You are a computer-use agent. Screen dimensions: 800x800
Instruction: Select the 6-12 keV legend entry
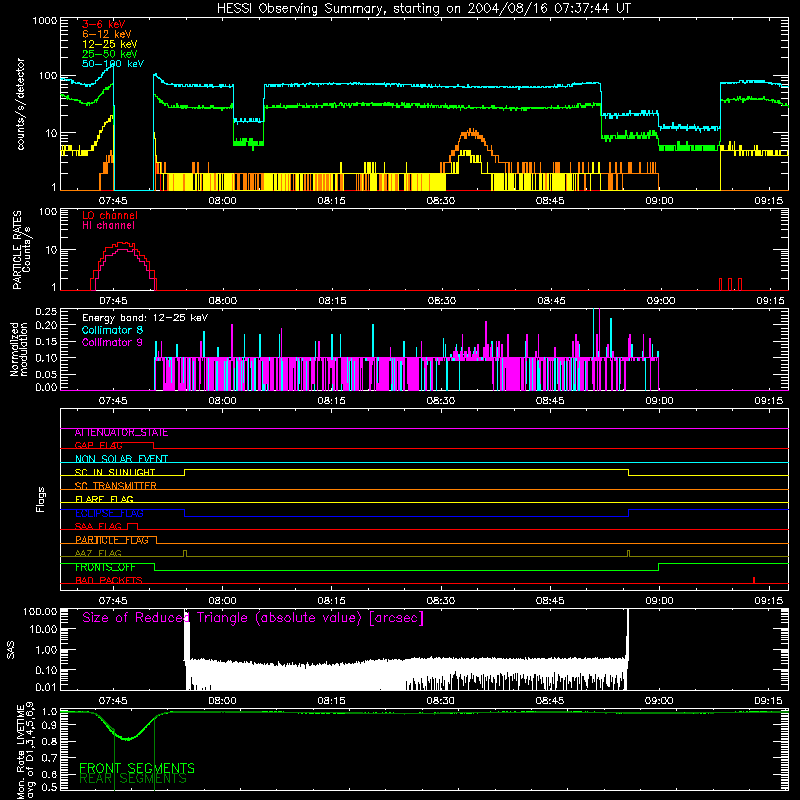[106, 34]
